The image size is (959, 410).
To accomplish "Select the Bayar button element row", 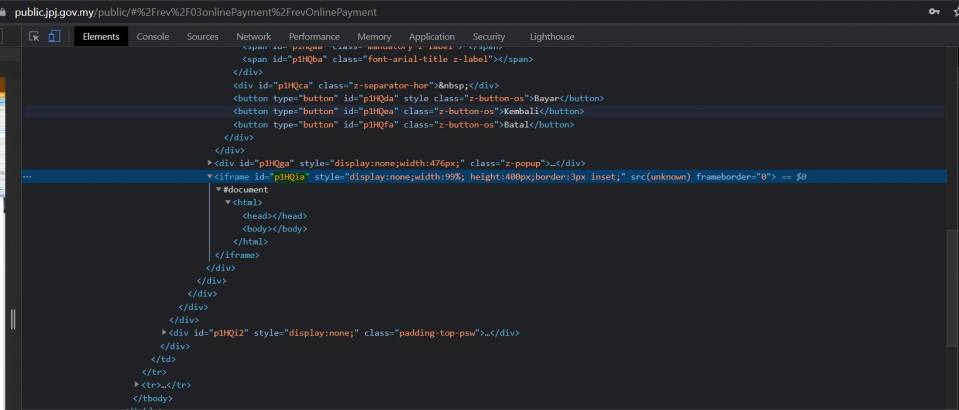I will point(418,99).
